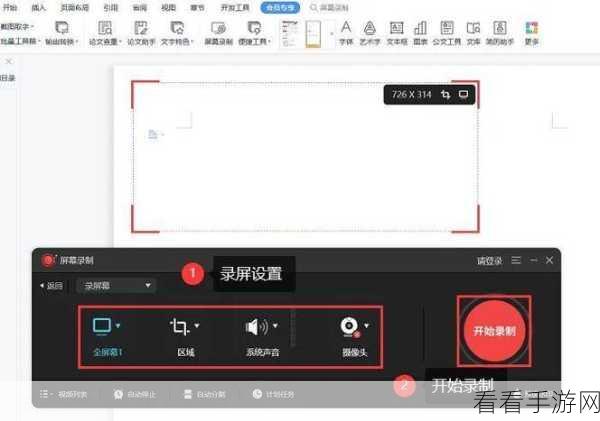600x421 pixels.
Task: Toggle the 摄像头 webcam icon
Action: tap(350, 327)
